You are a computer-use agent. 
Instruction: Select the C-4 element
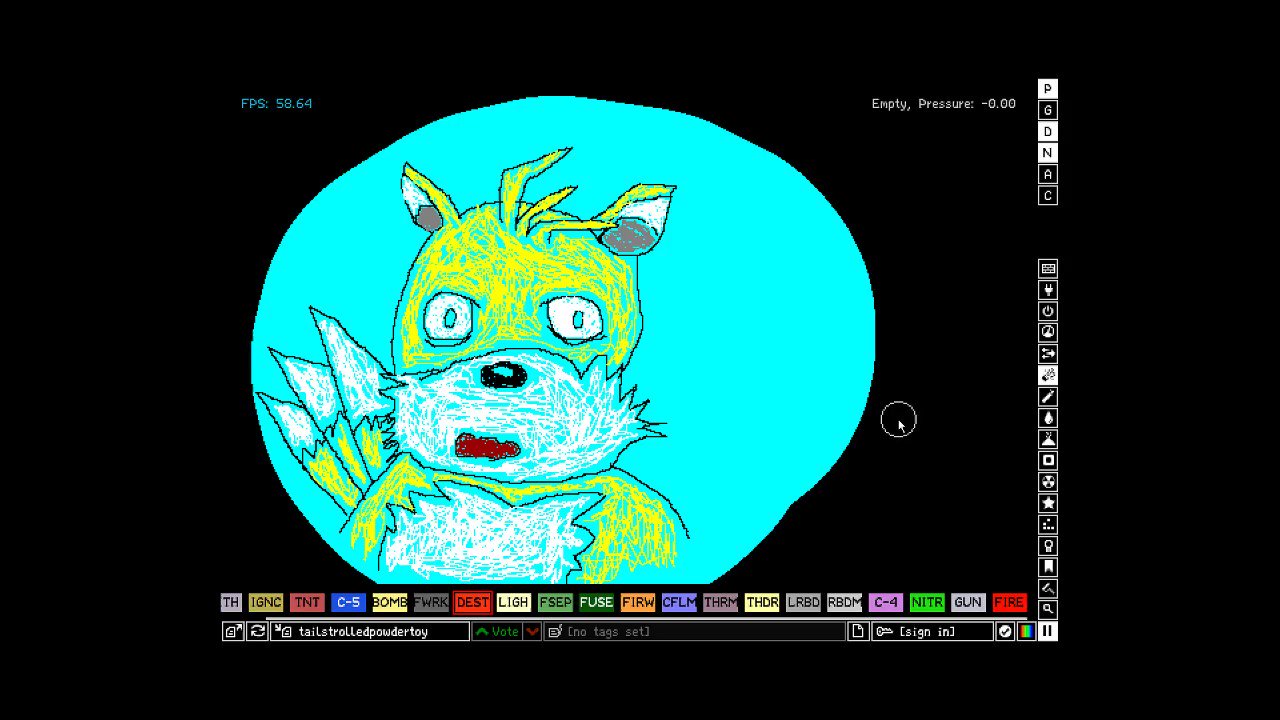point(886,602)
